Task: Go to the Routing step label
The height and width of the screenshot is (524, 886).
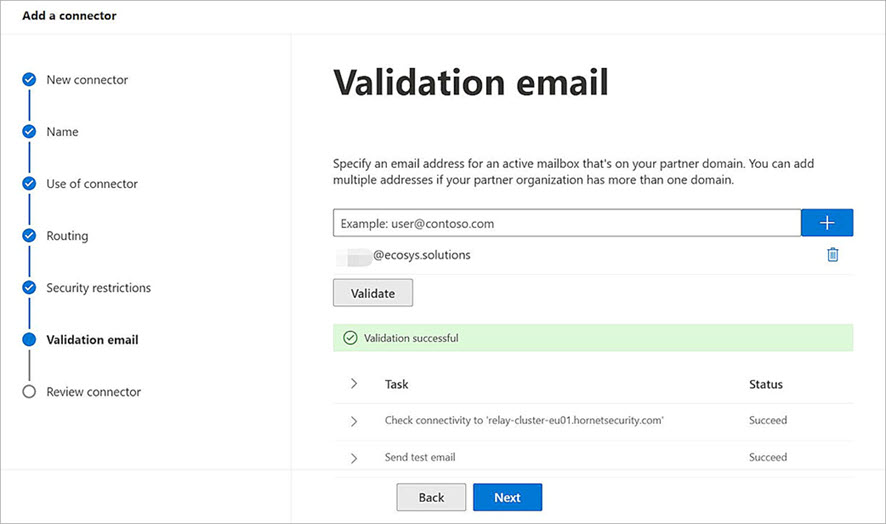Action: 67,236
